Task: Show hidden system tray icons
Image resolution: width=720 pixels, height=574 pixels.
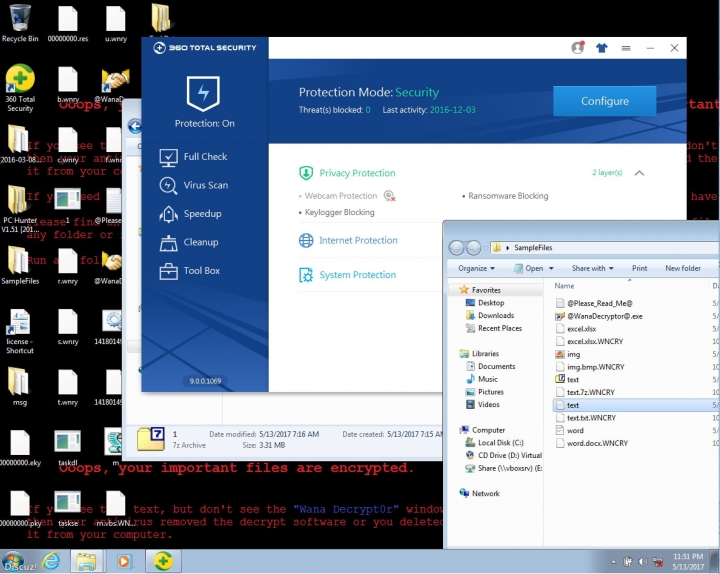Action: [x=613, y=563]
